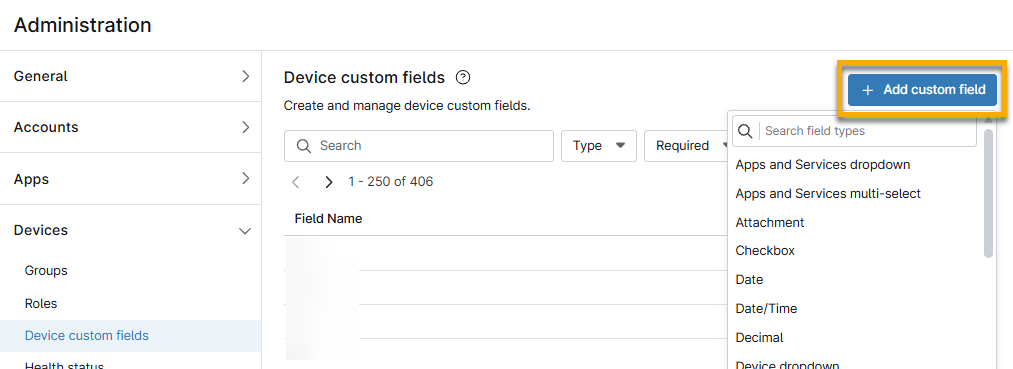The width and height of the screenshot is (1013, 369).
Task: Click the main Search input field
Action: pos(419,146)
